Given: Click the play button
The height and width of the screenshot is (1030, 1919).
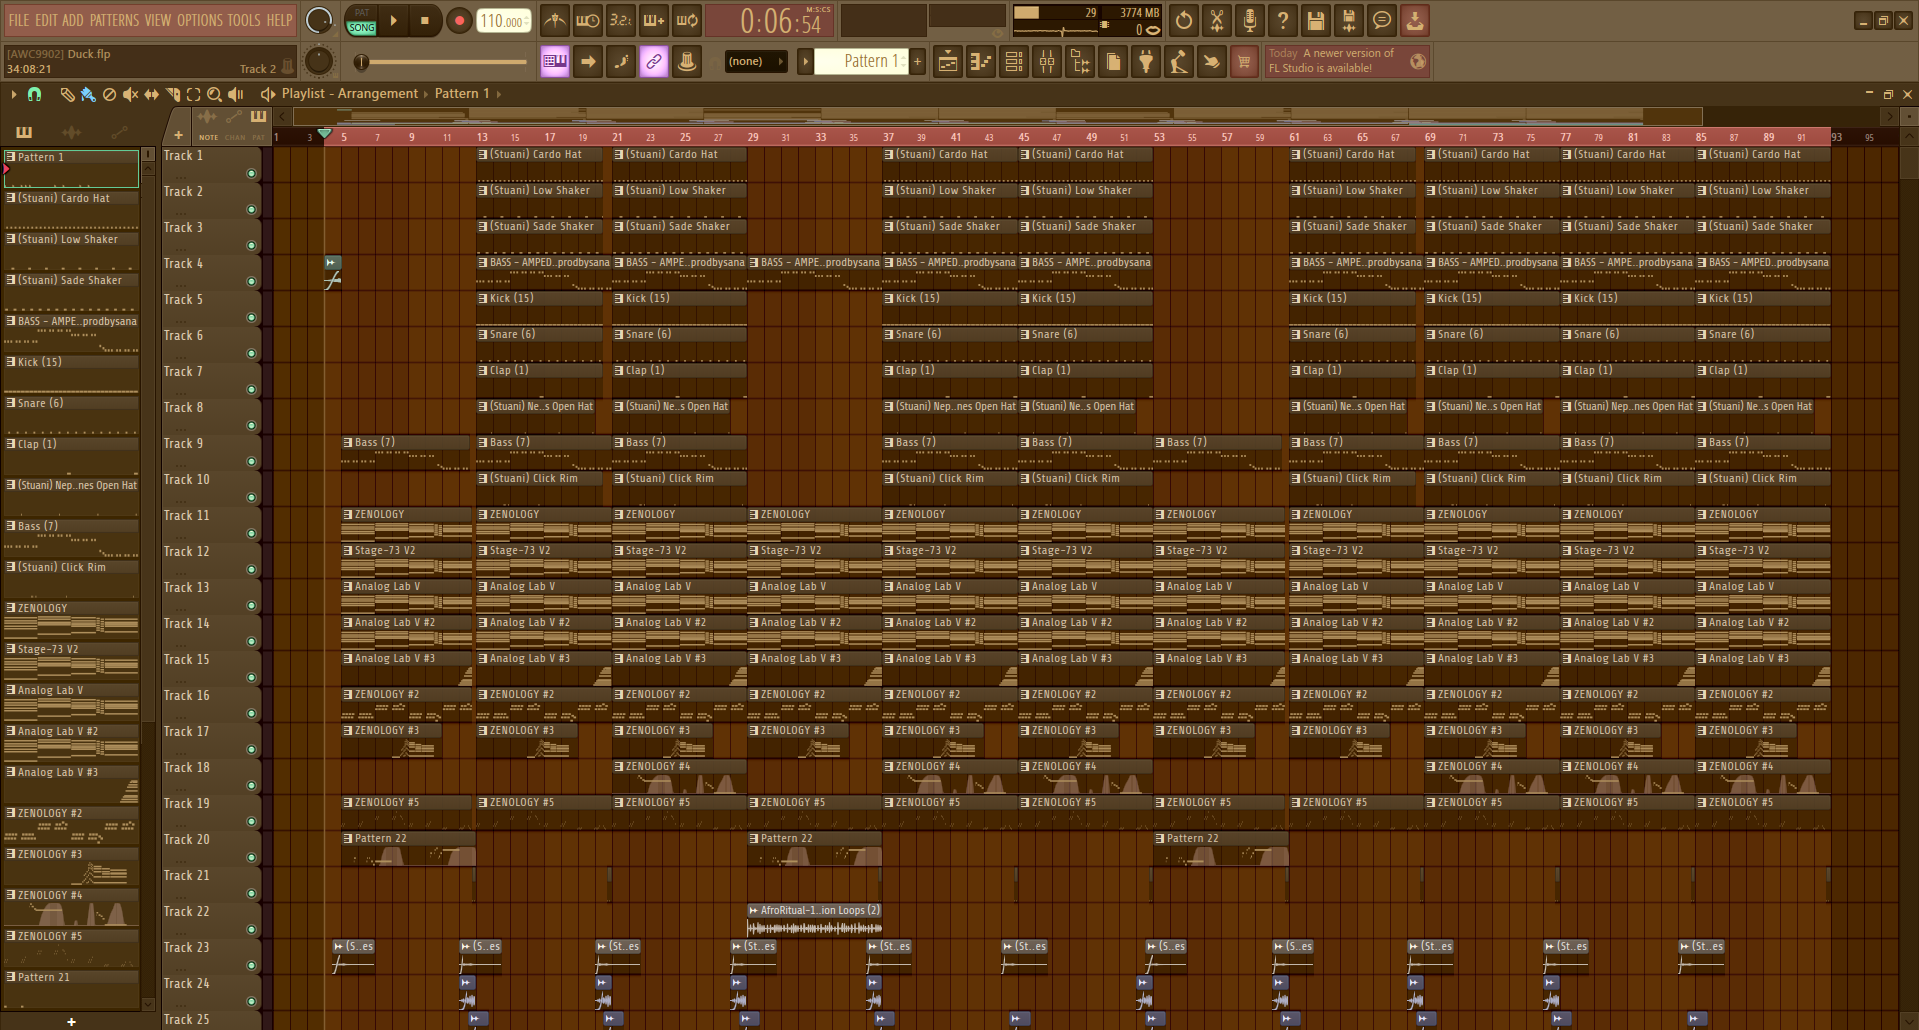Looking at the screenshot, I should pyautogui.click(x=393, y=20).
